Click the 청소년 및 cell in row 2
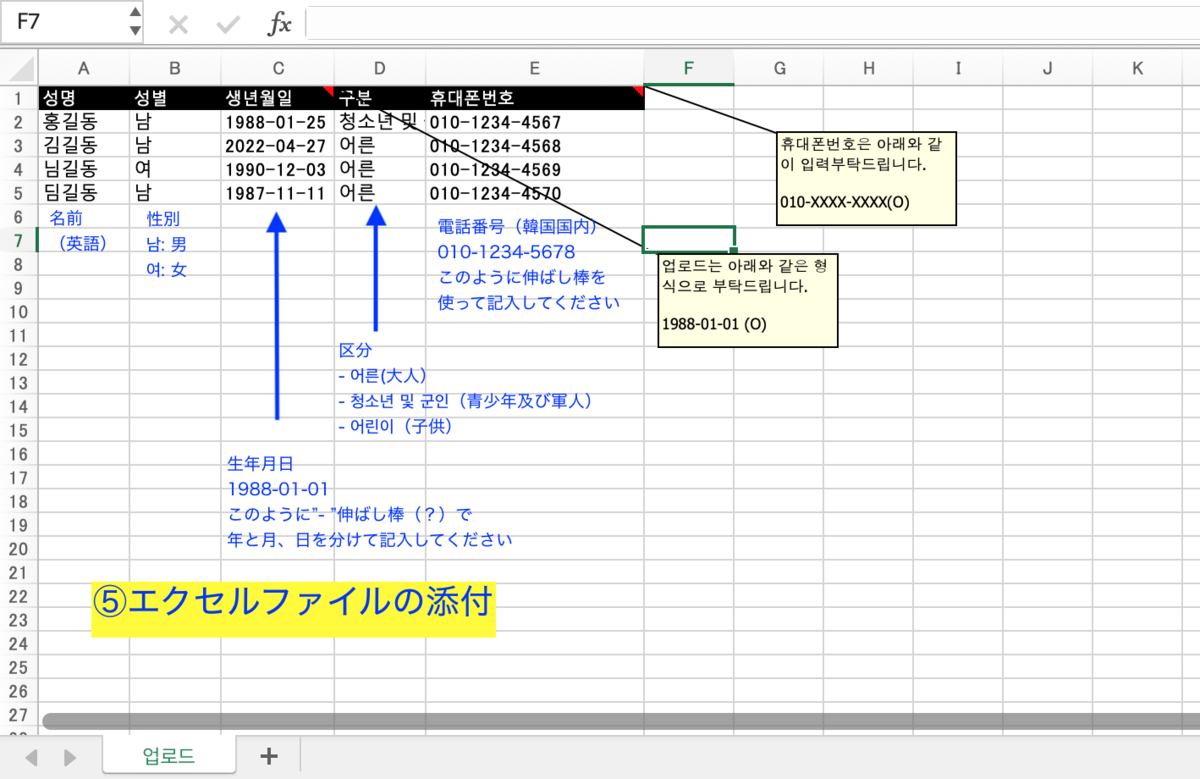 (380, 122)
